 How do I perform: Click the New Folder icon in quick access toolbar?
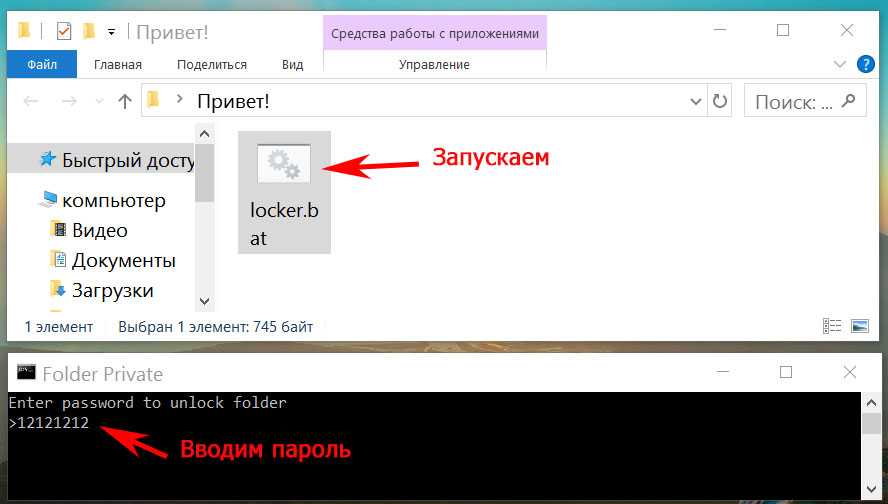click(88, 31)
